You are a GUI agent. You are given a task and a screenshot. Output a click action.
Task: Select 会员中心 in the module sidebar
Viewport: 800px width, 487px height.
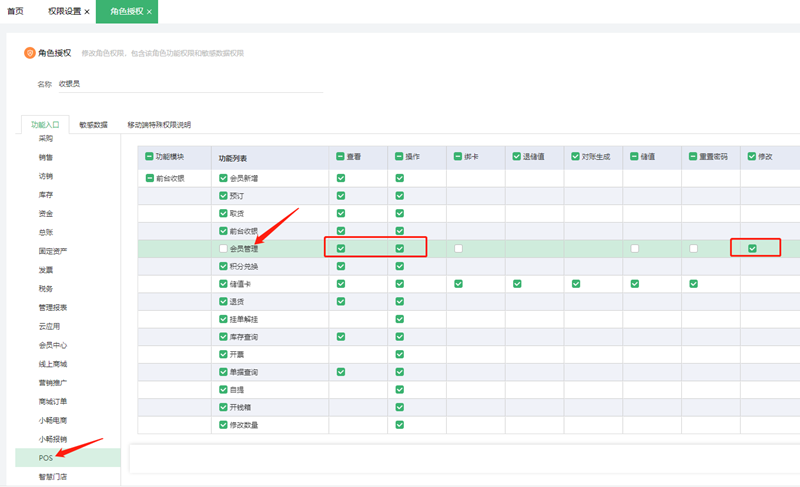(53, 345)
